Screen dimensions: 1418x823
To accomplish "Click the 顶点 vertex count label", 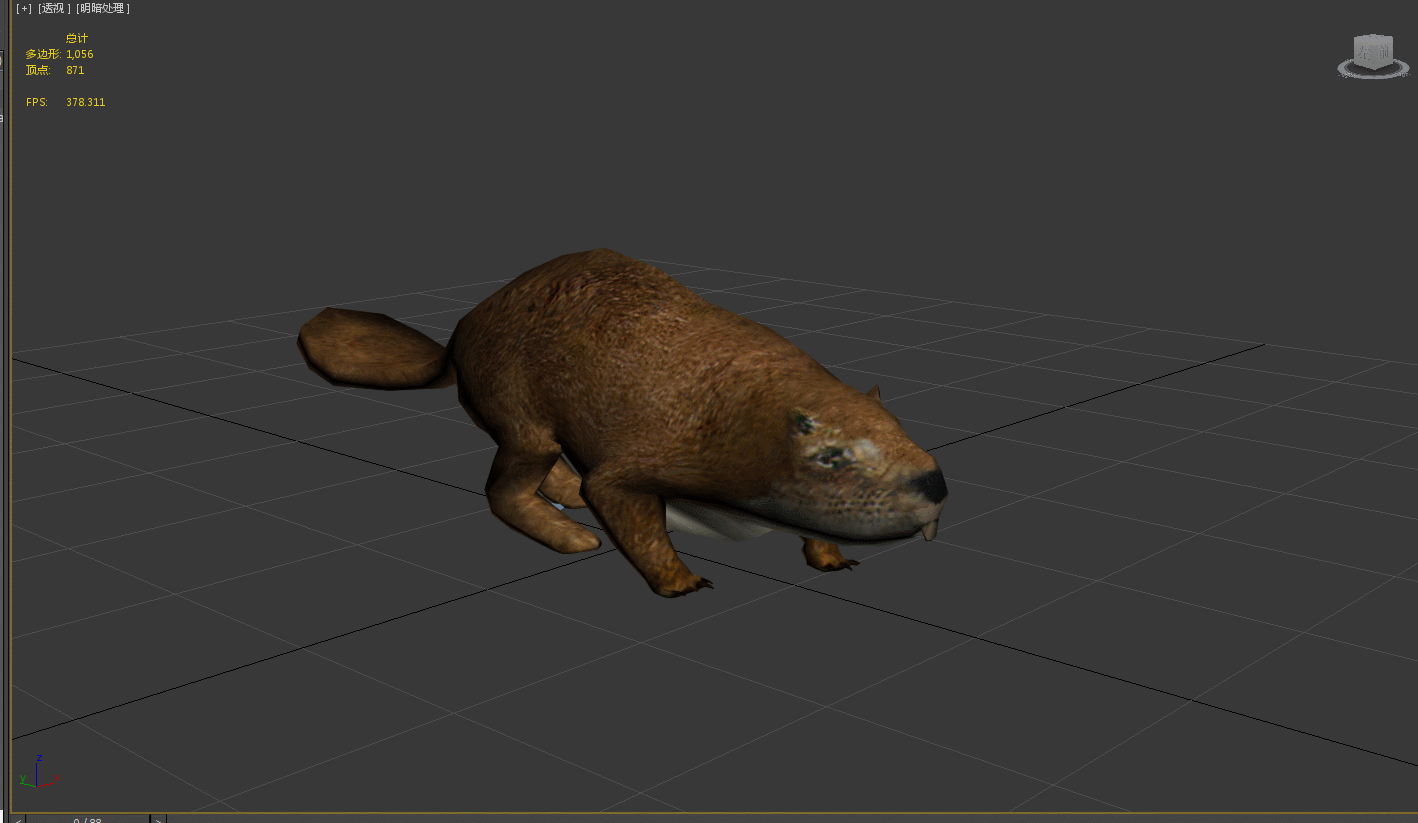I will [x=38, y=70].
